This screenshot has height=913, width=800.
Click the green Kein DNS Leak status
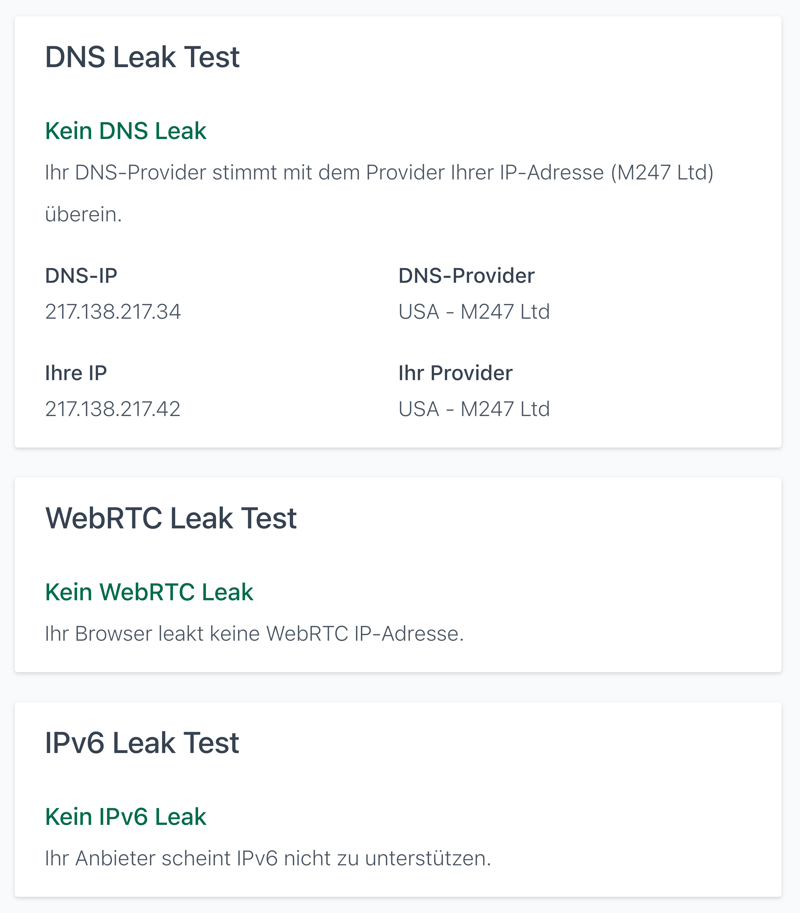126,131
